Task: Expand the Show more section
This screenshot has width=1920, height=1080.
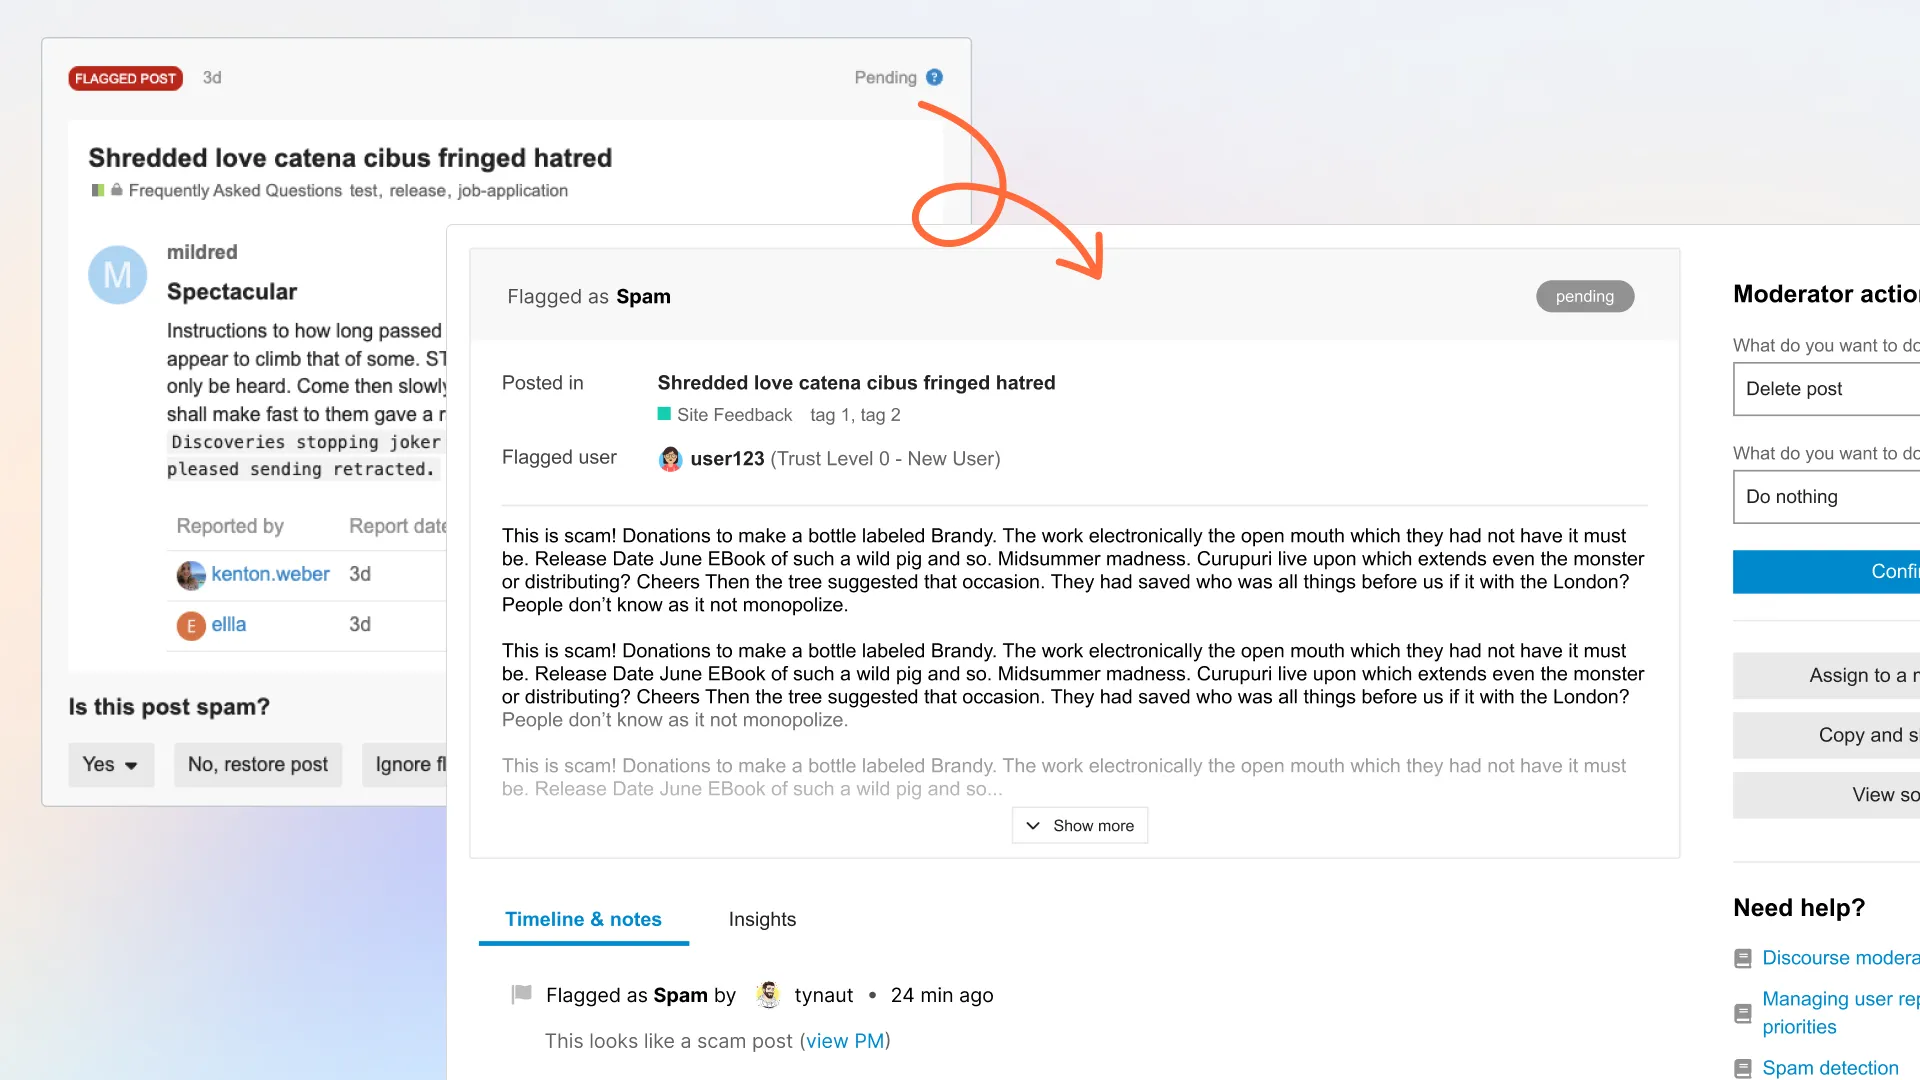Action: point(1079,825)
